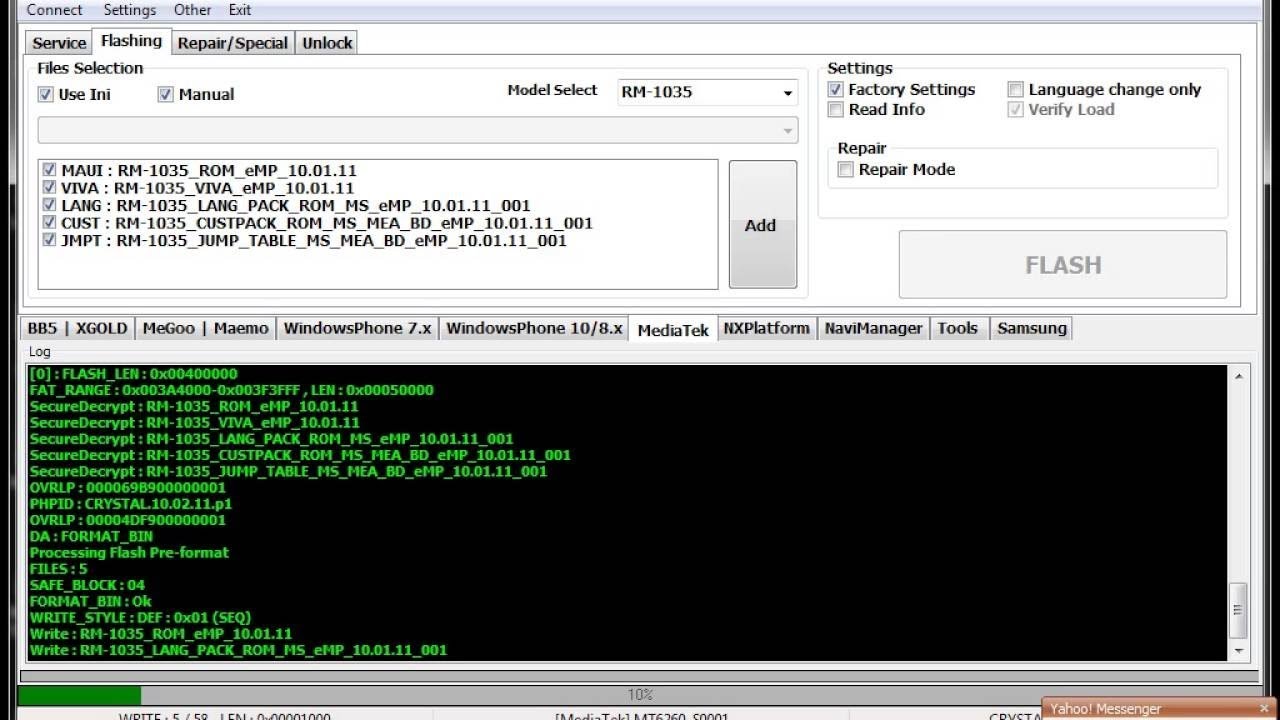Click the 10% flash progress bar
The width and height of the screenshot is (1280, 720).
click(639, 694)
